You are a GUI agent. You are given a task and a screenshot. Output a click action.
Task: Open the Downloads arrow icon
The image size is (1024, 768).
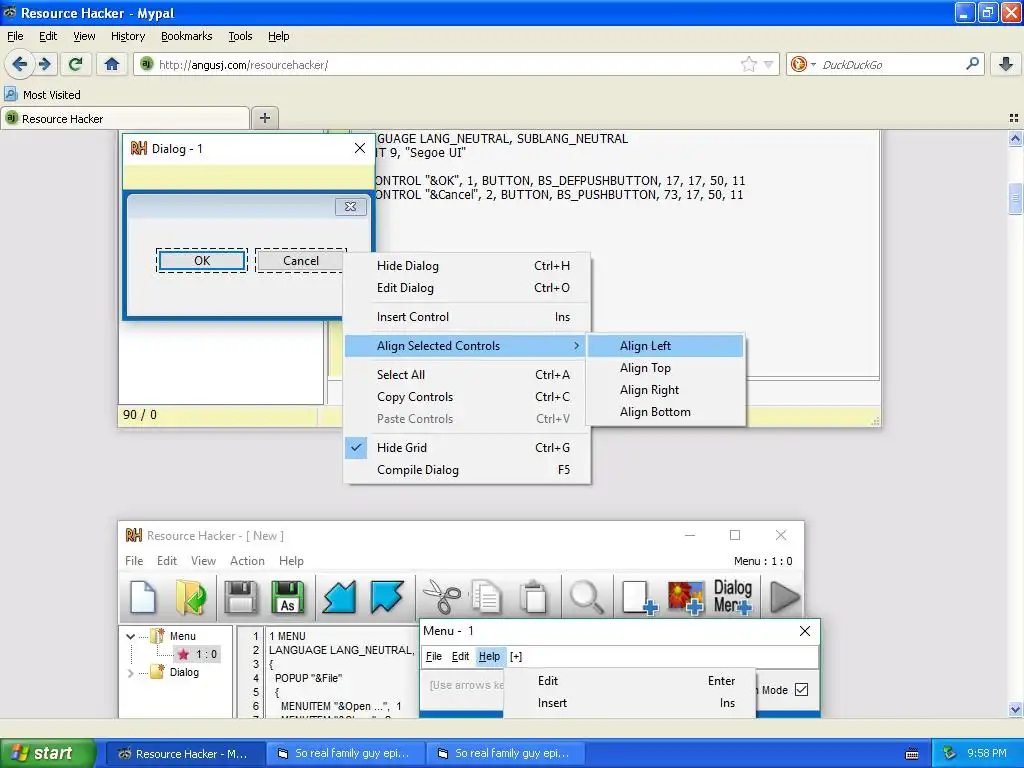[1006, 64]
